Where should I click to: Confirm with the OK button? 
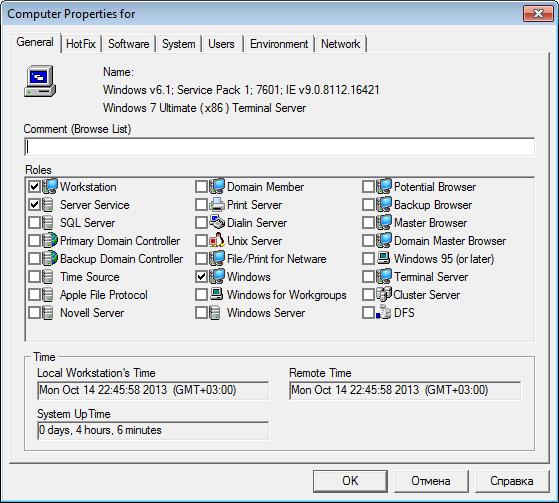pos(350,481)
